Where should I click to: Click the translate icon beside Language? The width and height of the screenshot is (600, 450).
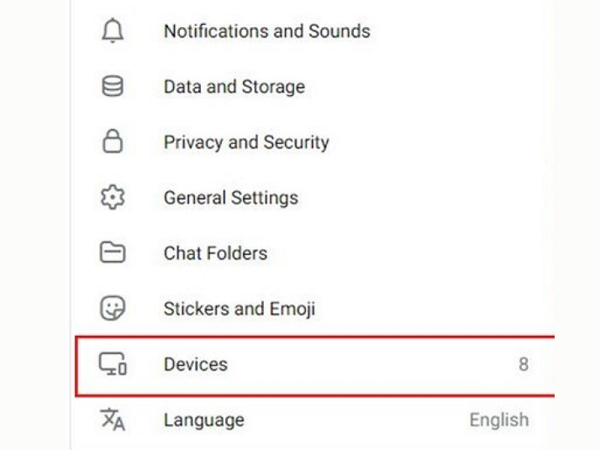112,419
